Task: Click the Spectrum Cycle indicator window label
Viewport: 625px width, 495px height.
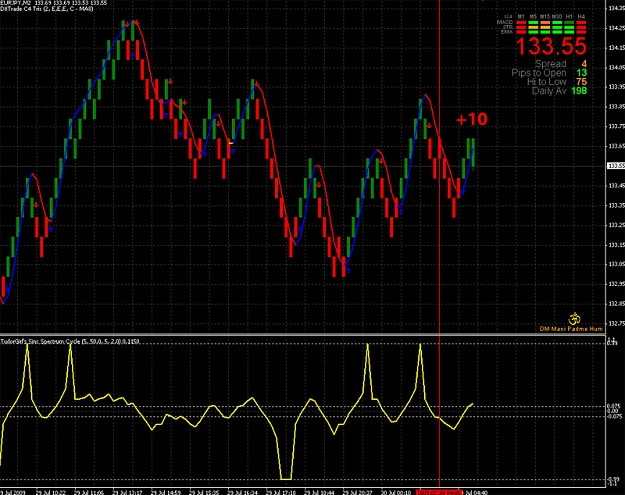Action: pos(70,342)
